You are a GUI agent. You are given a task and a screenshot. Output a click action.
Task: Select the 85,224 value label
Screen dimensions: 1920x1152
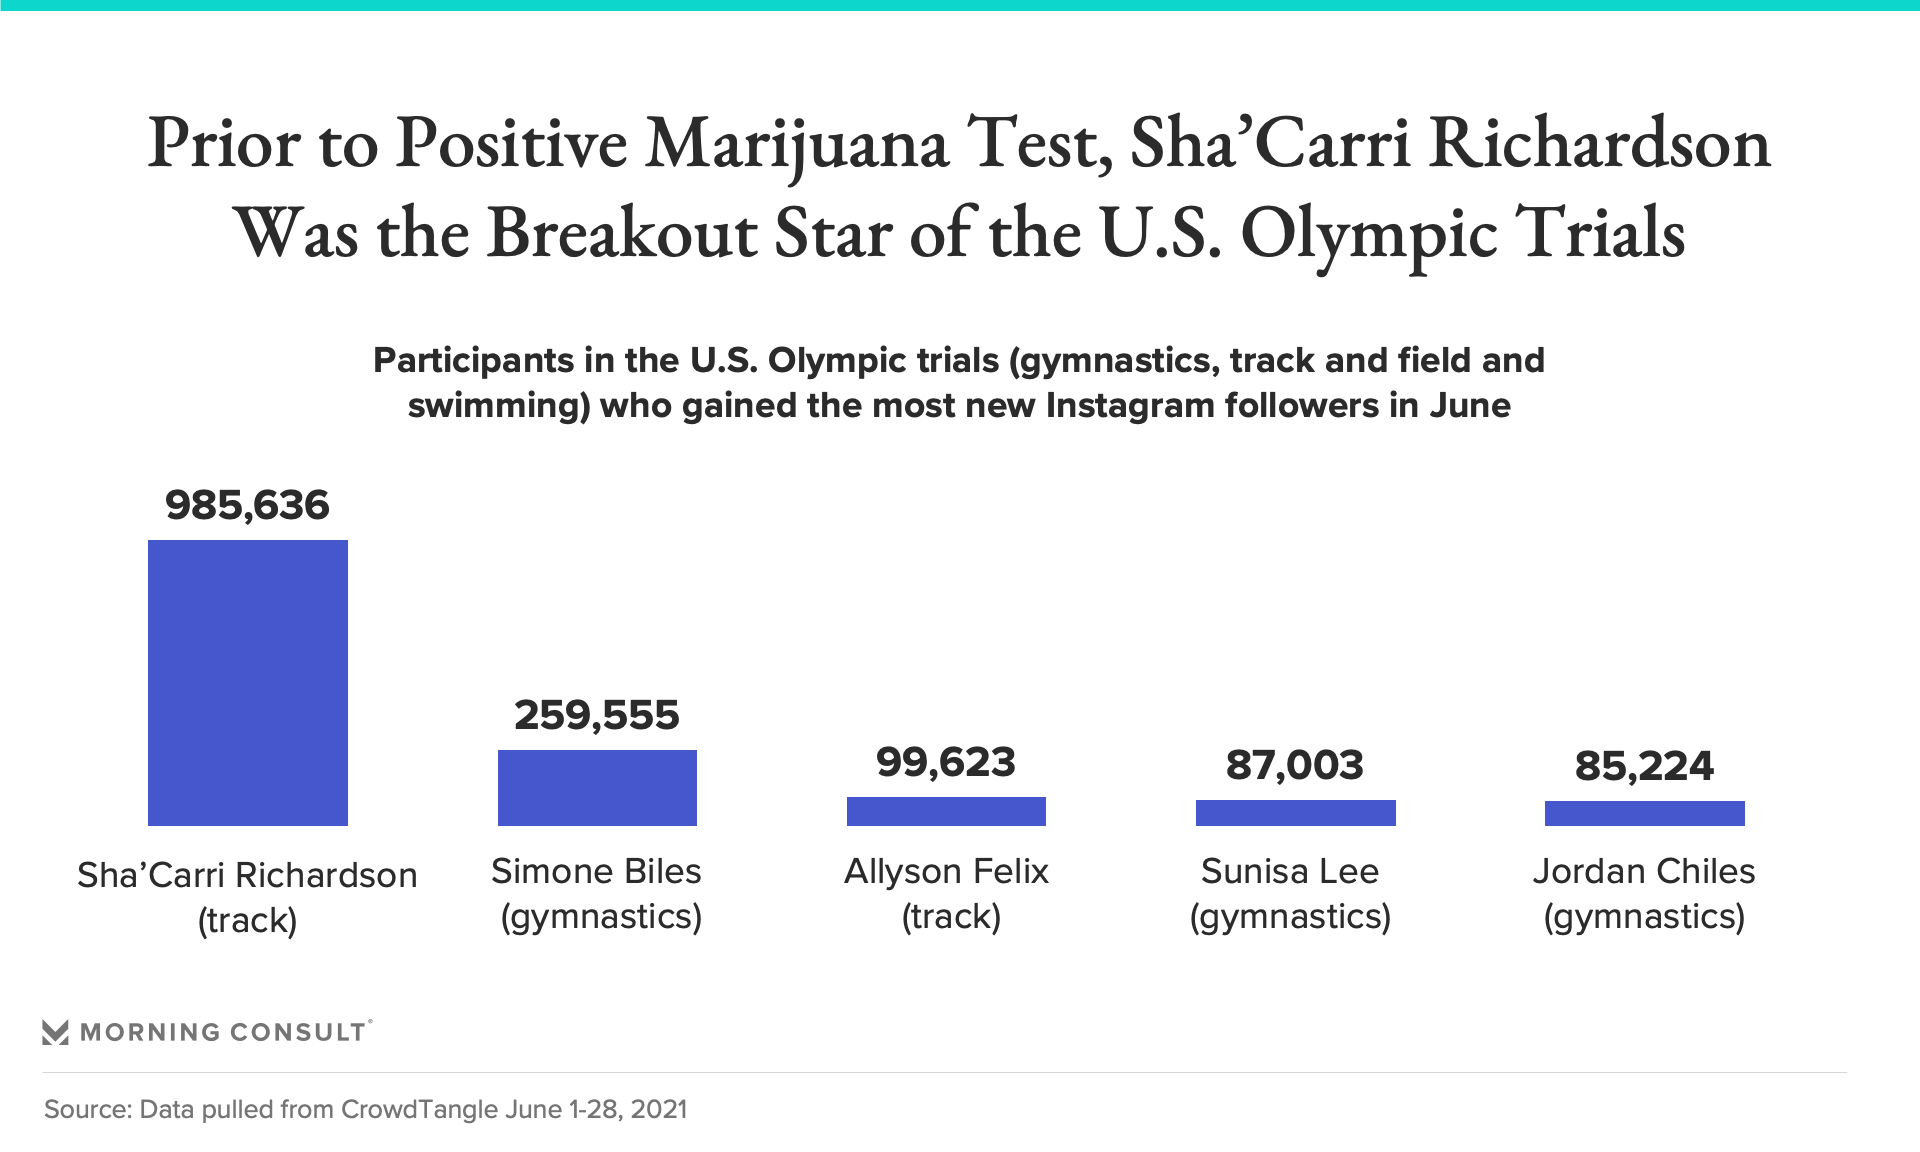(1644, 766)
